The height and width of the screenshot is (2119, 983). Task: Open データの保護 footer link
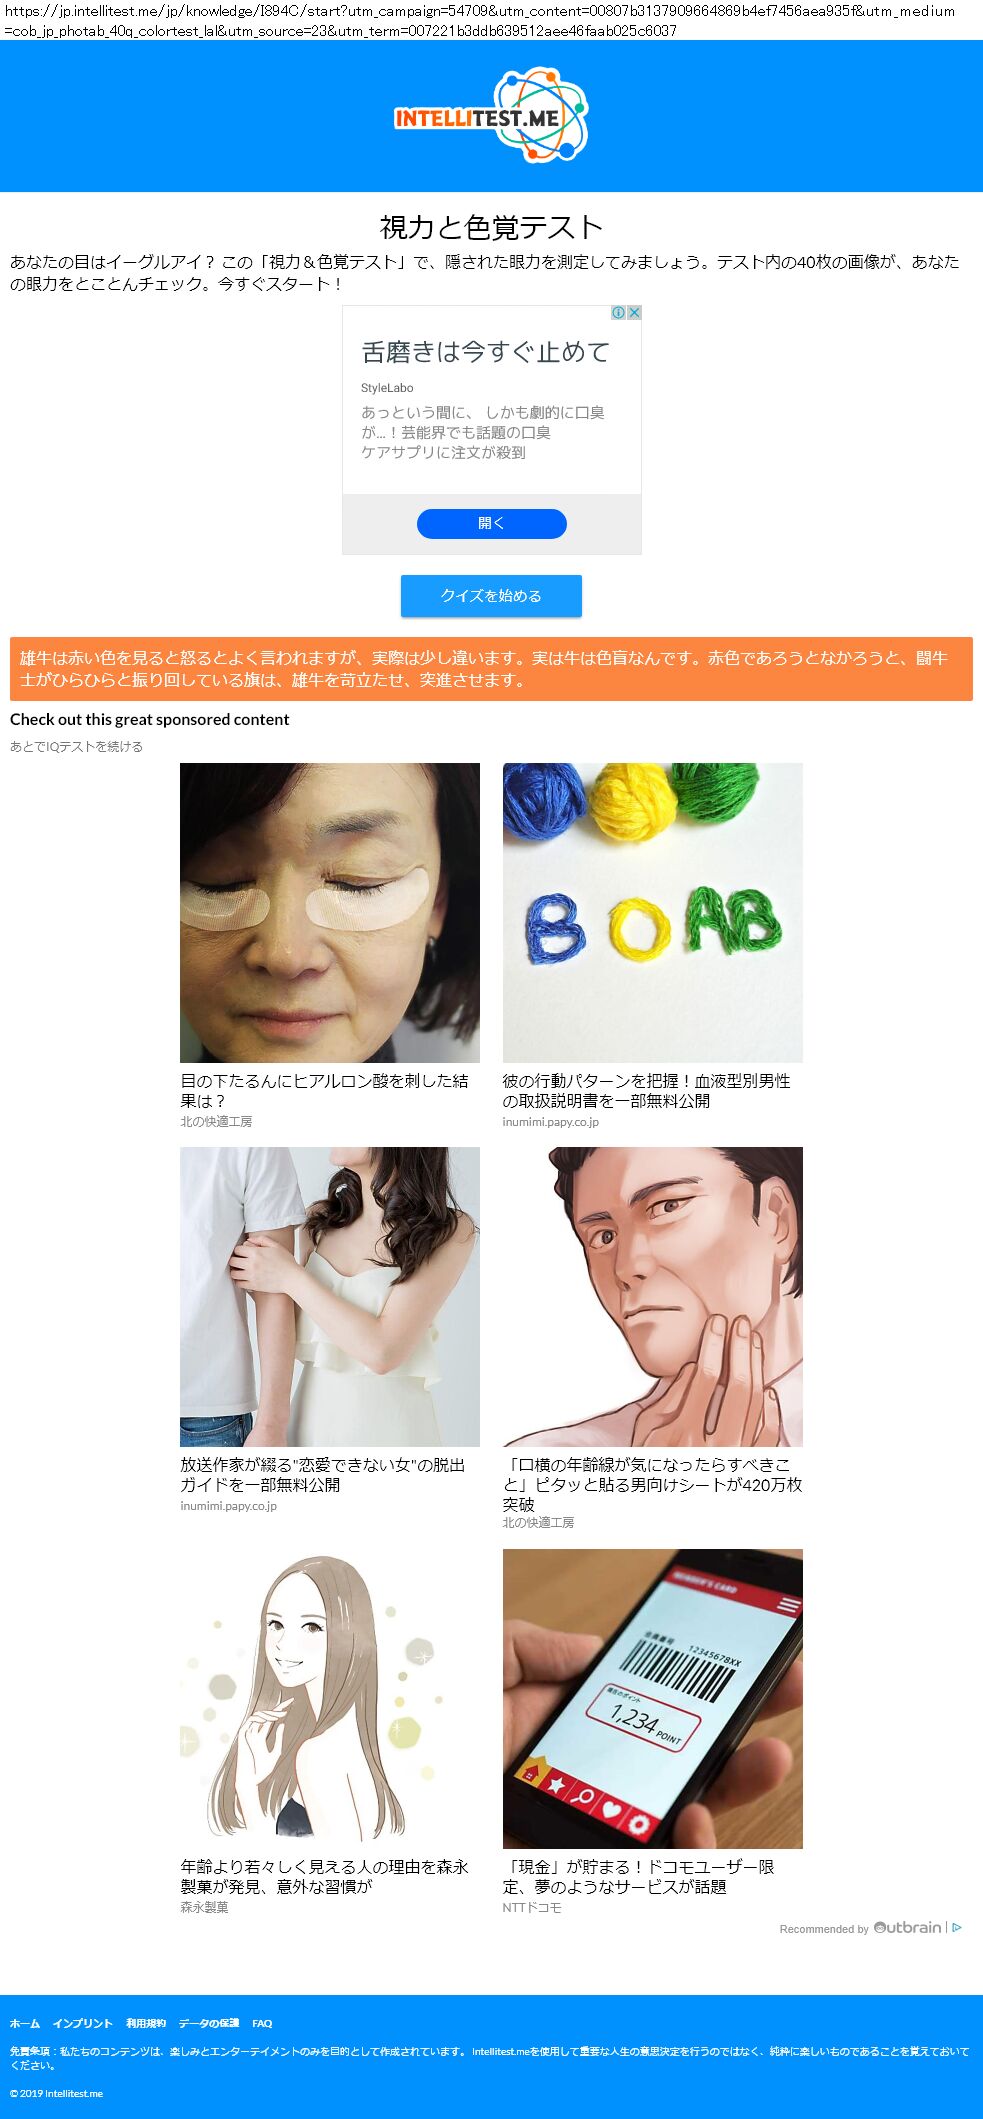tap(209, 2023)
